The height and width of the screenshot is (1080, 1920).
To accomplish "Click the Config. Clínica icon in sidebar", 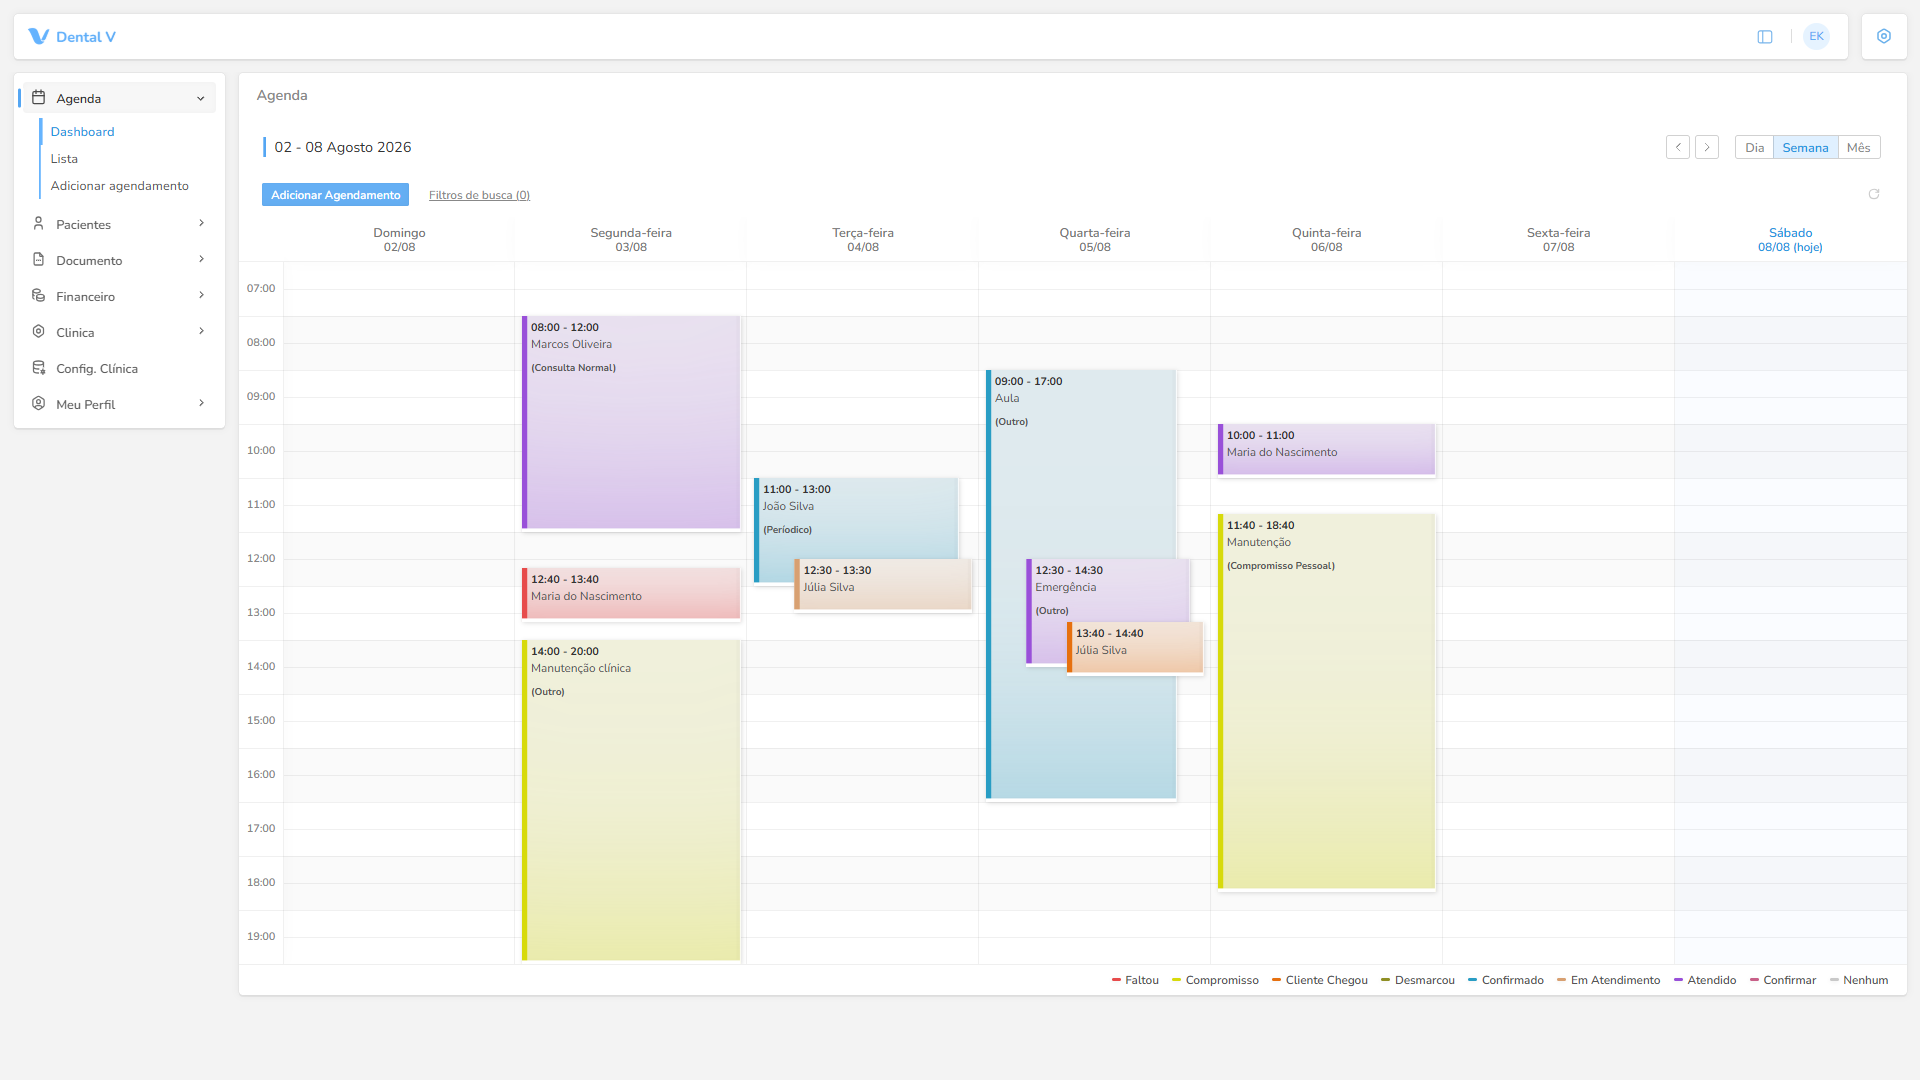I will (x=39, y=368).
